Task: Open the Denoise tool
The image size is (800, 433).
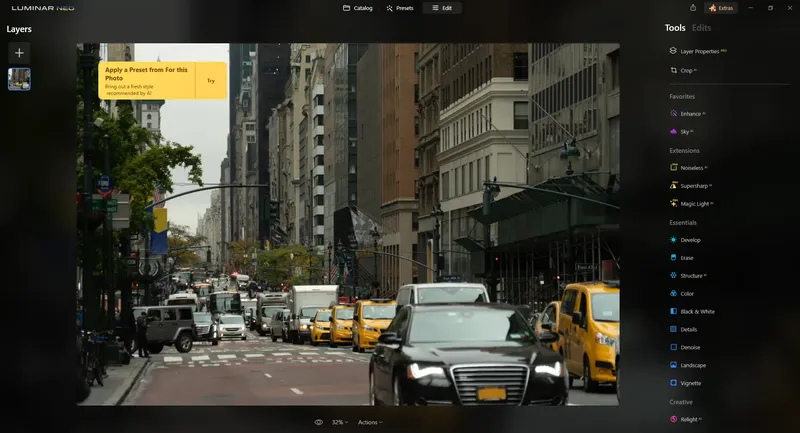Action: [685, 347]
